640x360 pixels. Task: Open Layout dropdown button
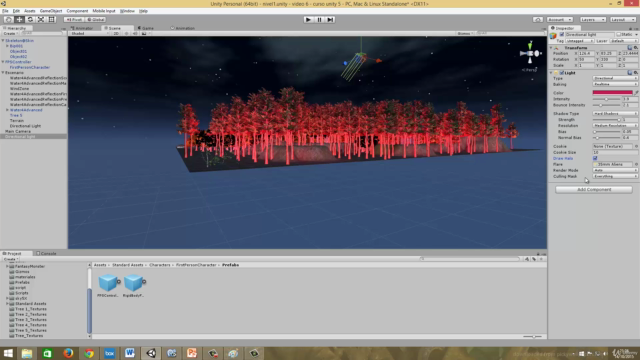[x=623, y=20]
